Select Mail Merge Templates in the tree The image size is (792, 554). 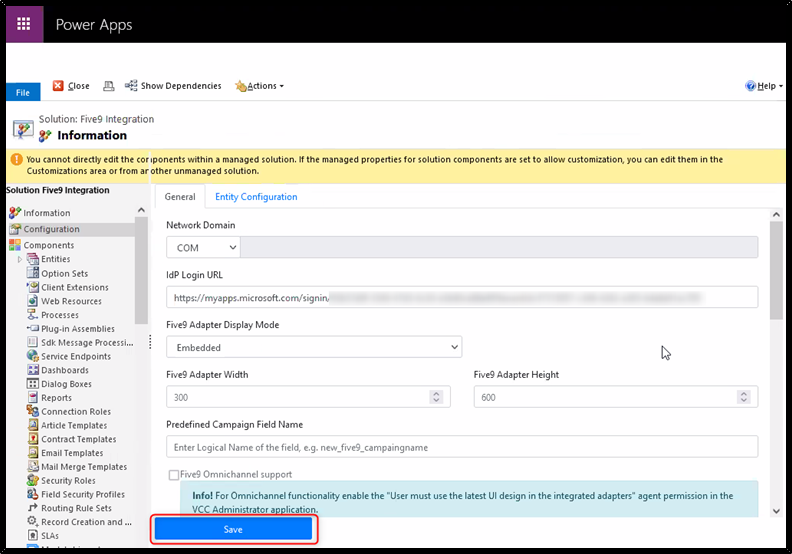pyautogui.click(x=84, y=467)
